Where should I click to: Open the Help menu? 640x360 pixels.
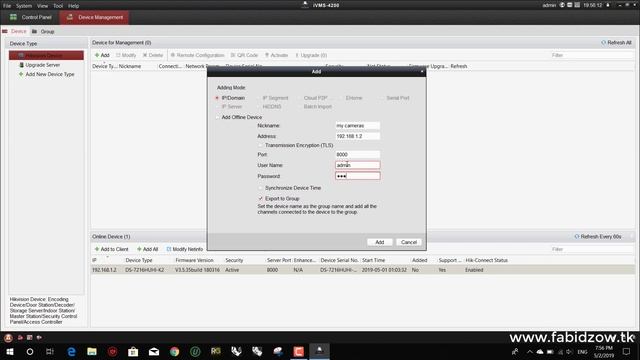click(73, 6)
